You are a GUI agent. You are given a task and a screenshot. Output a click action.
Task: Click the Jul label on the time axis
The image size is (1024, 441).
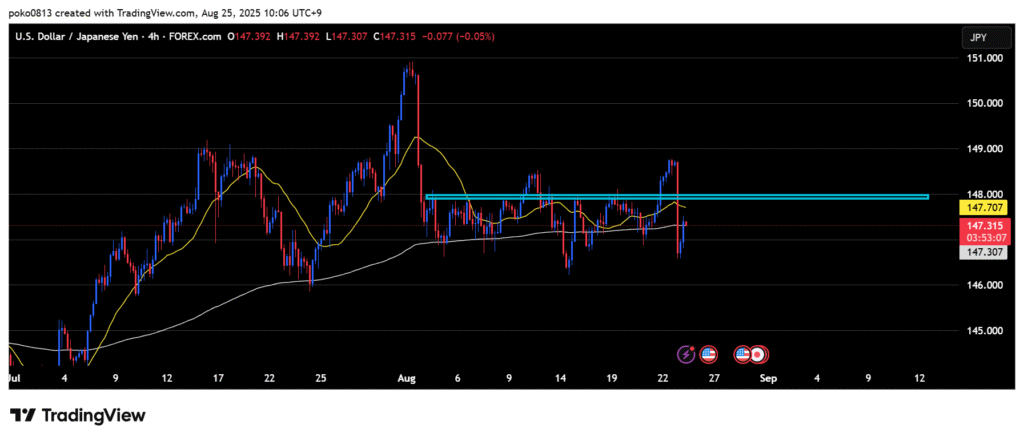(14, 379)
